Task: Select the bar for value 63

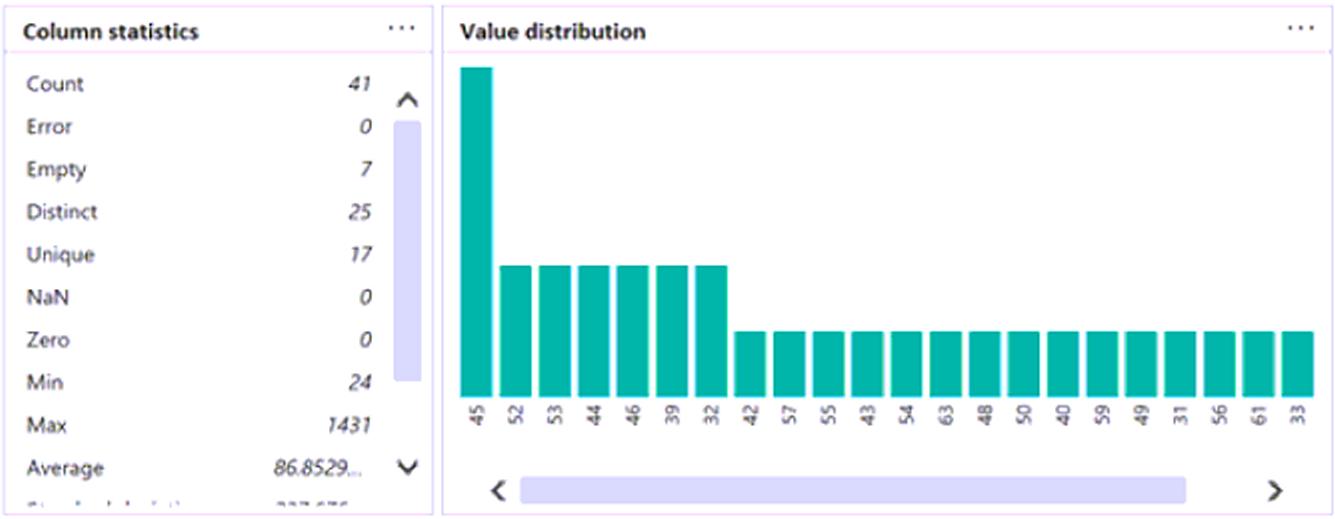Action: pos(945,364)
